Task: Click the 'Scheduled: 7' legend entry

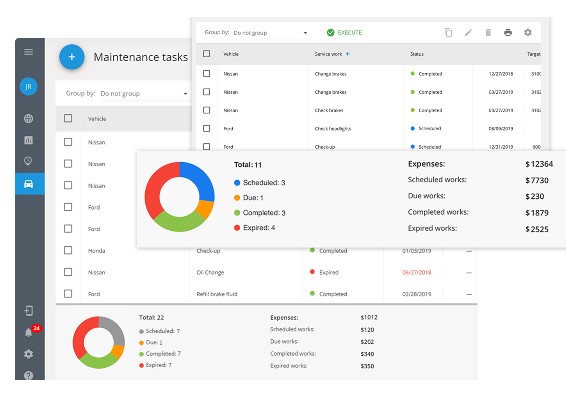Action: [x=159, y=331]
